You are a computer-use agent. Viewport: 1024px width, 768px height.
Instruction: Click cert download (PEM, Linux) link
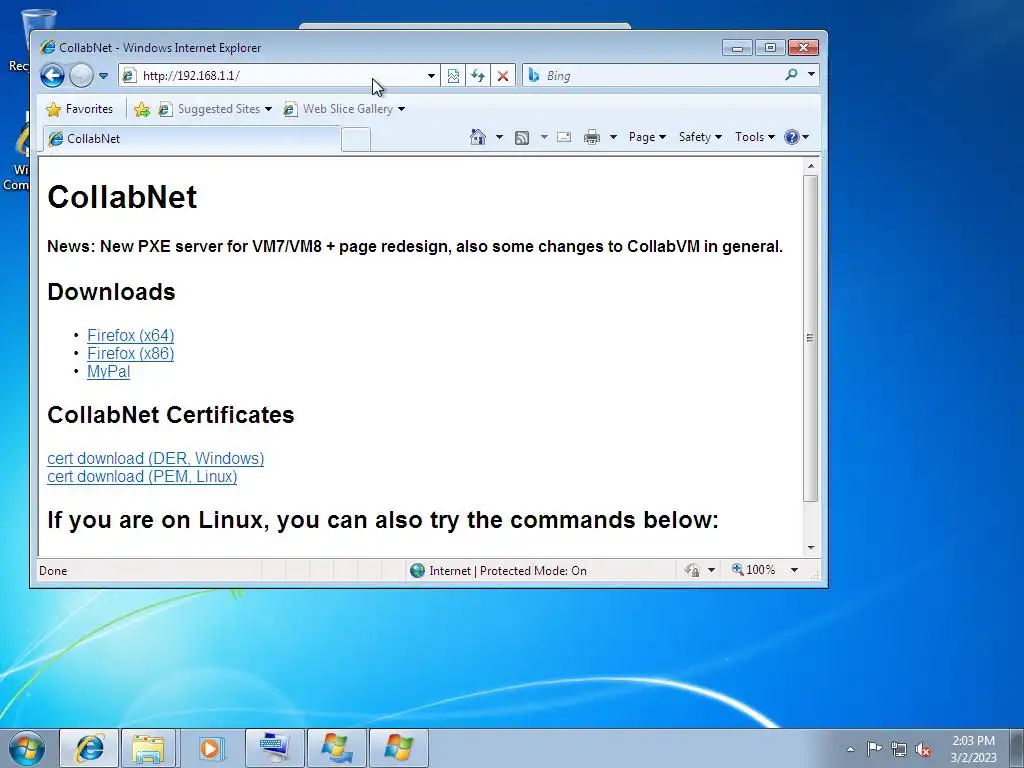pos(142,477)
